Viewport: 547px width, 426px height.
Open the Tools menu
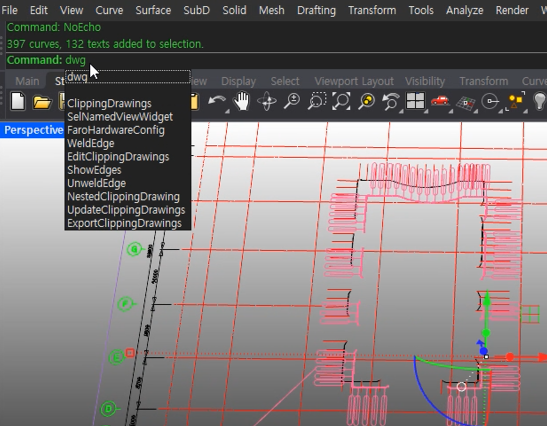pyautogui.click(x=421, y=10)
